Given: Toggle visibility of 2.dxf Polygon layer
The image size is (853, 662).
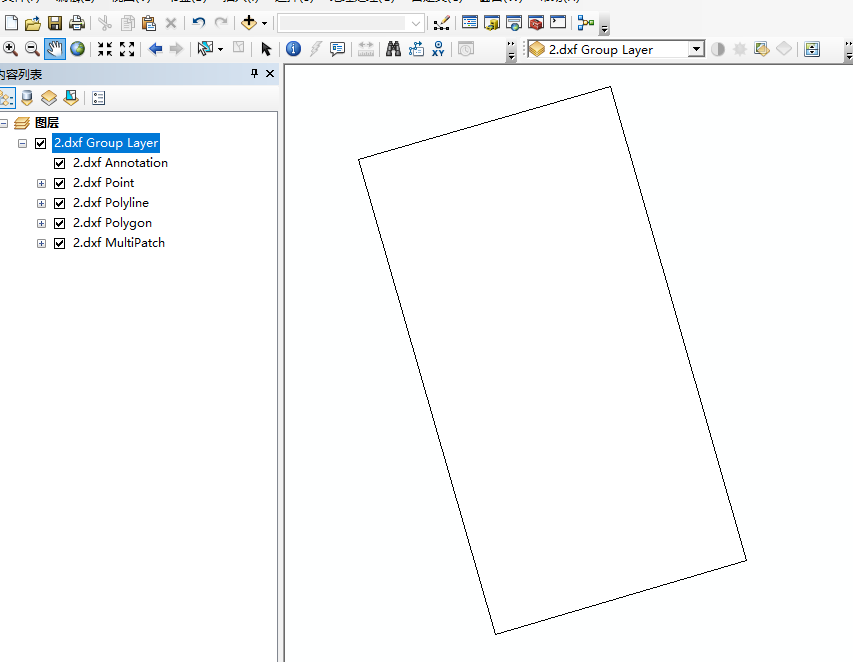Looking at the screenshot, I should pos(60,223).
